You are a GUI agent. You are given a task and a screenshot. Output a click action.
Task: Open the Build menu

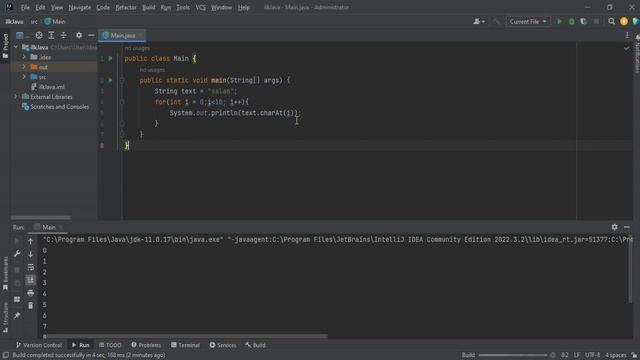point(149,7)
